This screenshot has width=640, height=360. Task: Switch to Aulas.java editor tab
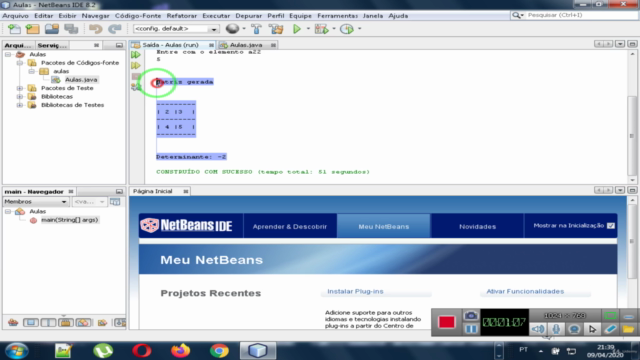[x=246, y=45]
